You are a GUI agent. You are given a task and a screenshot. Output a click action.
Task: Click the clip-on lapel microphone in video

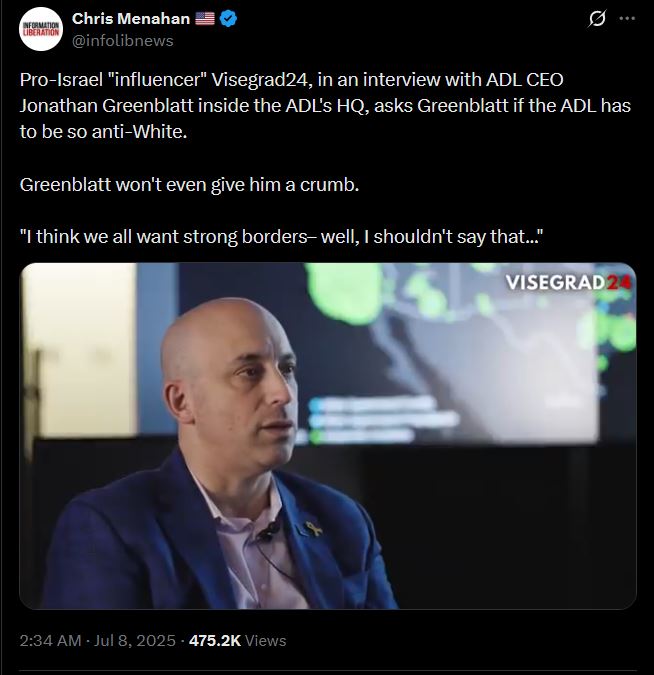267,532
